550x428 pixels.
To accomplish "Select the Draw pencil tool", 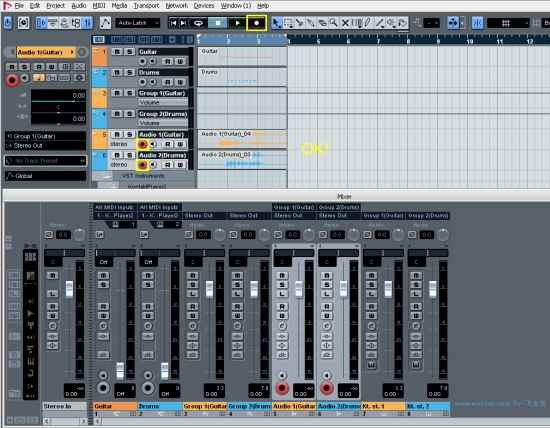I will tap(368, 23).
